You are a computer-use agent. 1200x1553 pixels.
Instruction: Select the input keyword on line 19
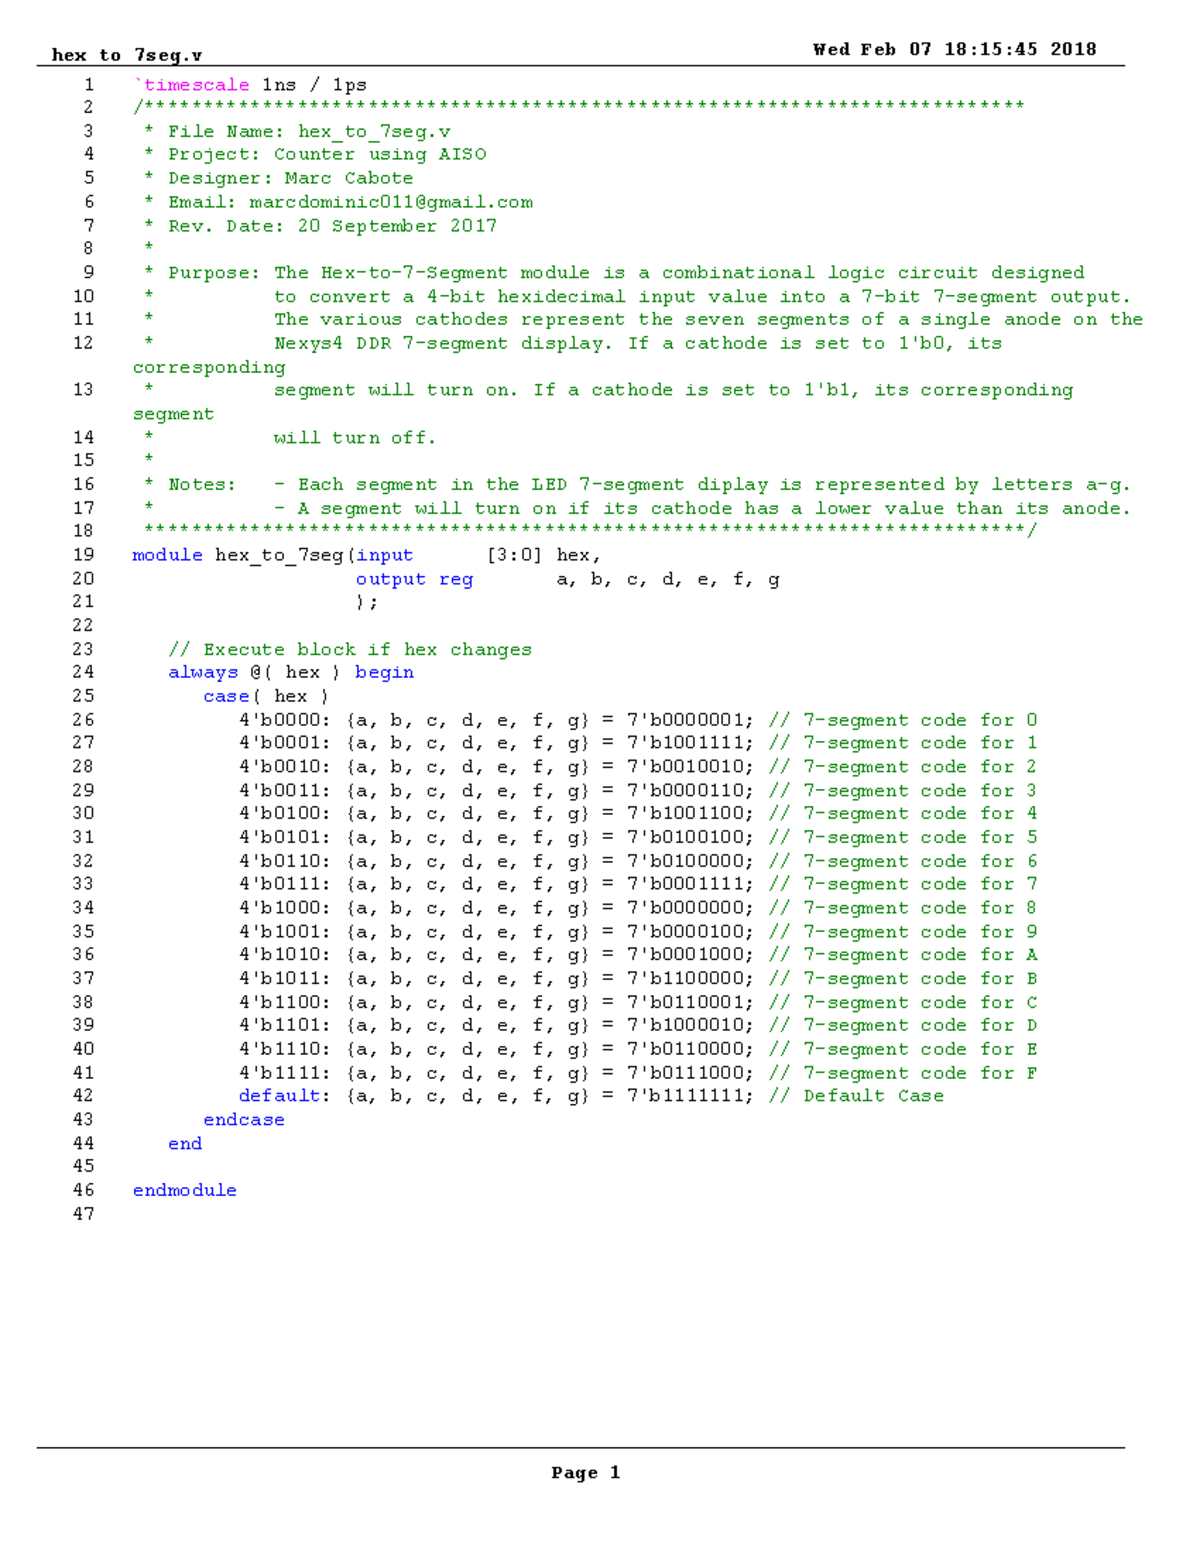tap(386, 555)
